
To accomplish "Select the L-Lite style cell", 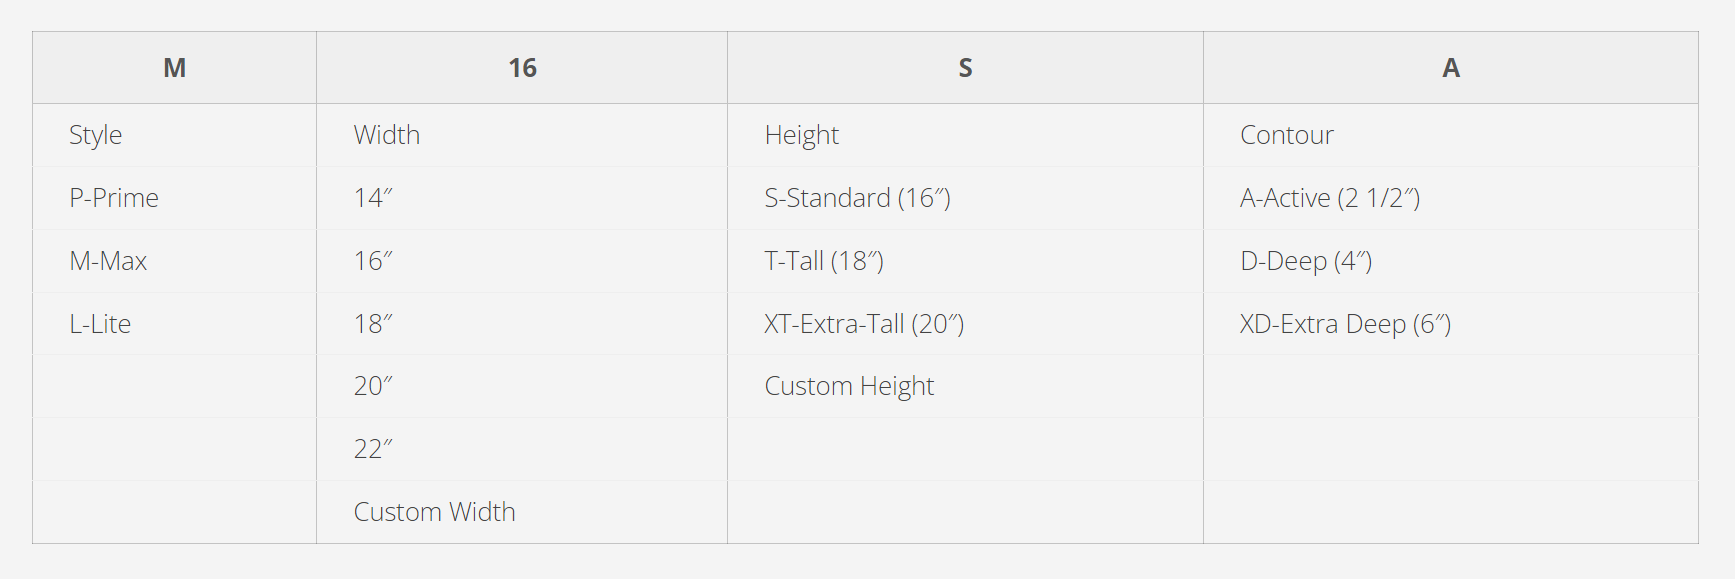I will click(100, 324).
